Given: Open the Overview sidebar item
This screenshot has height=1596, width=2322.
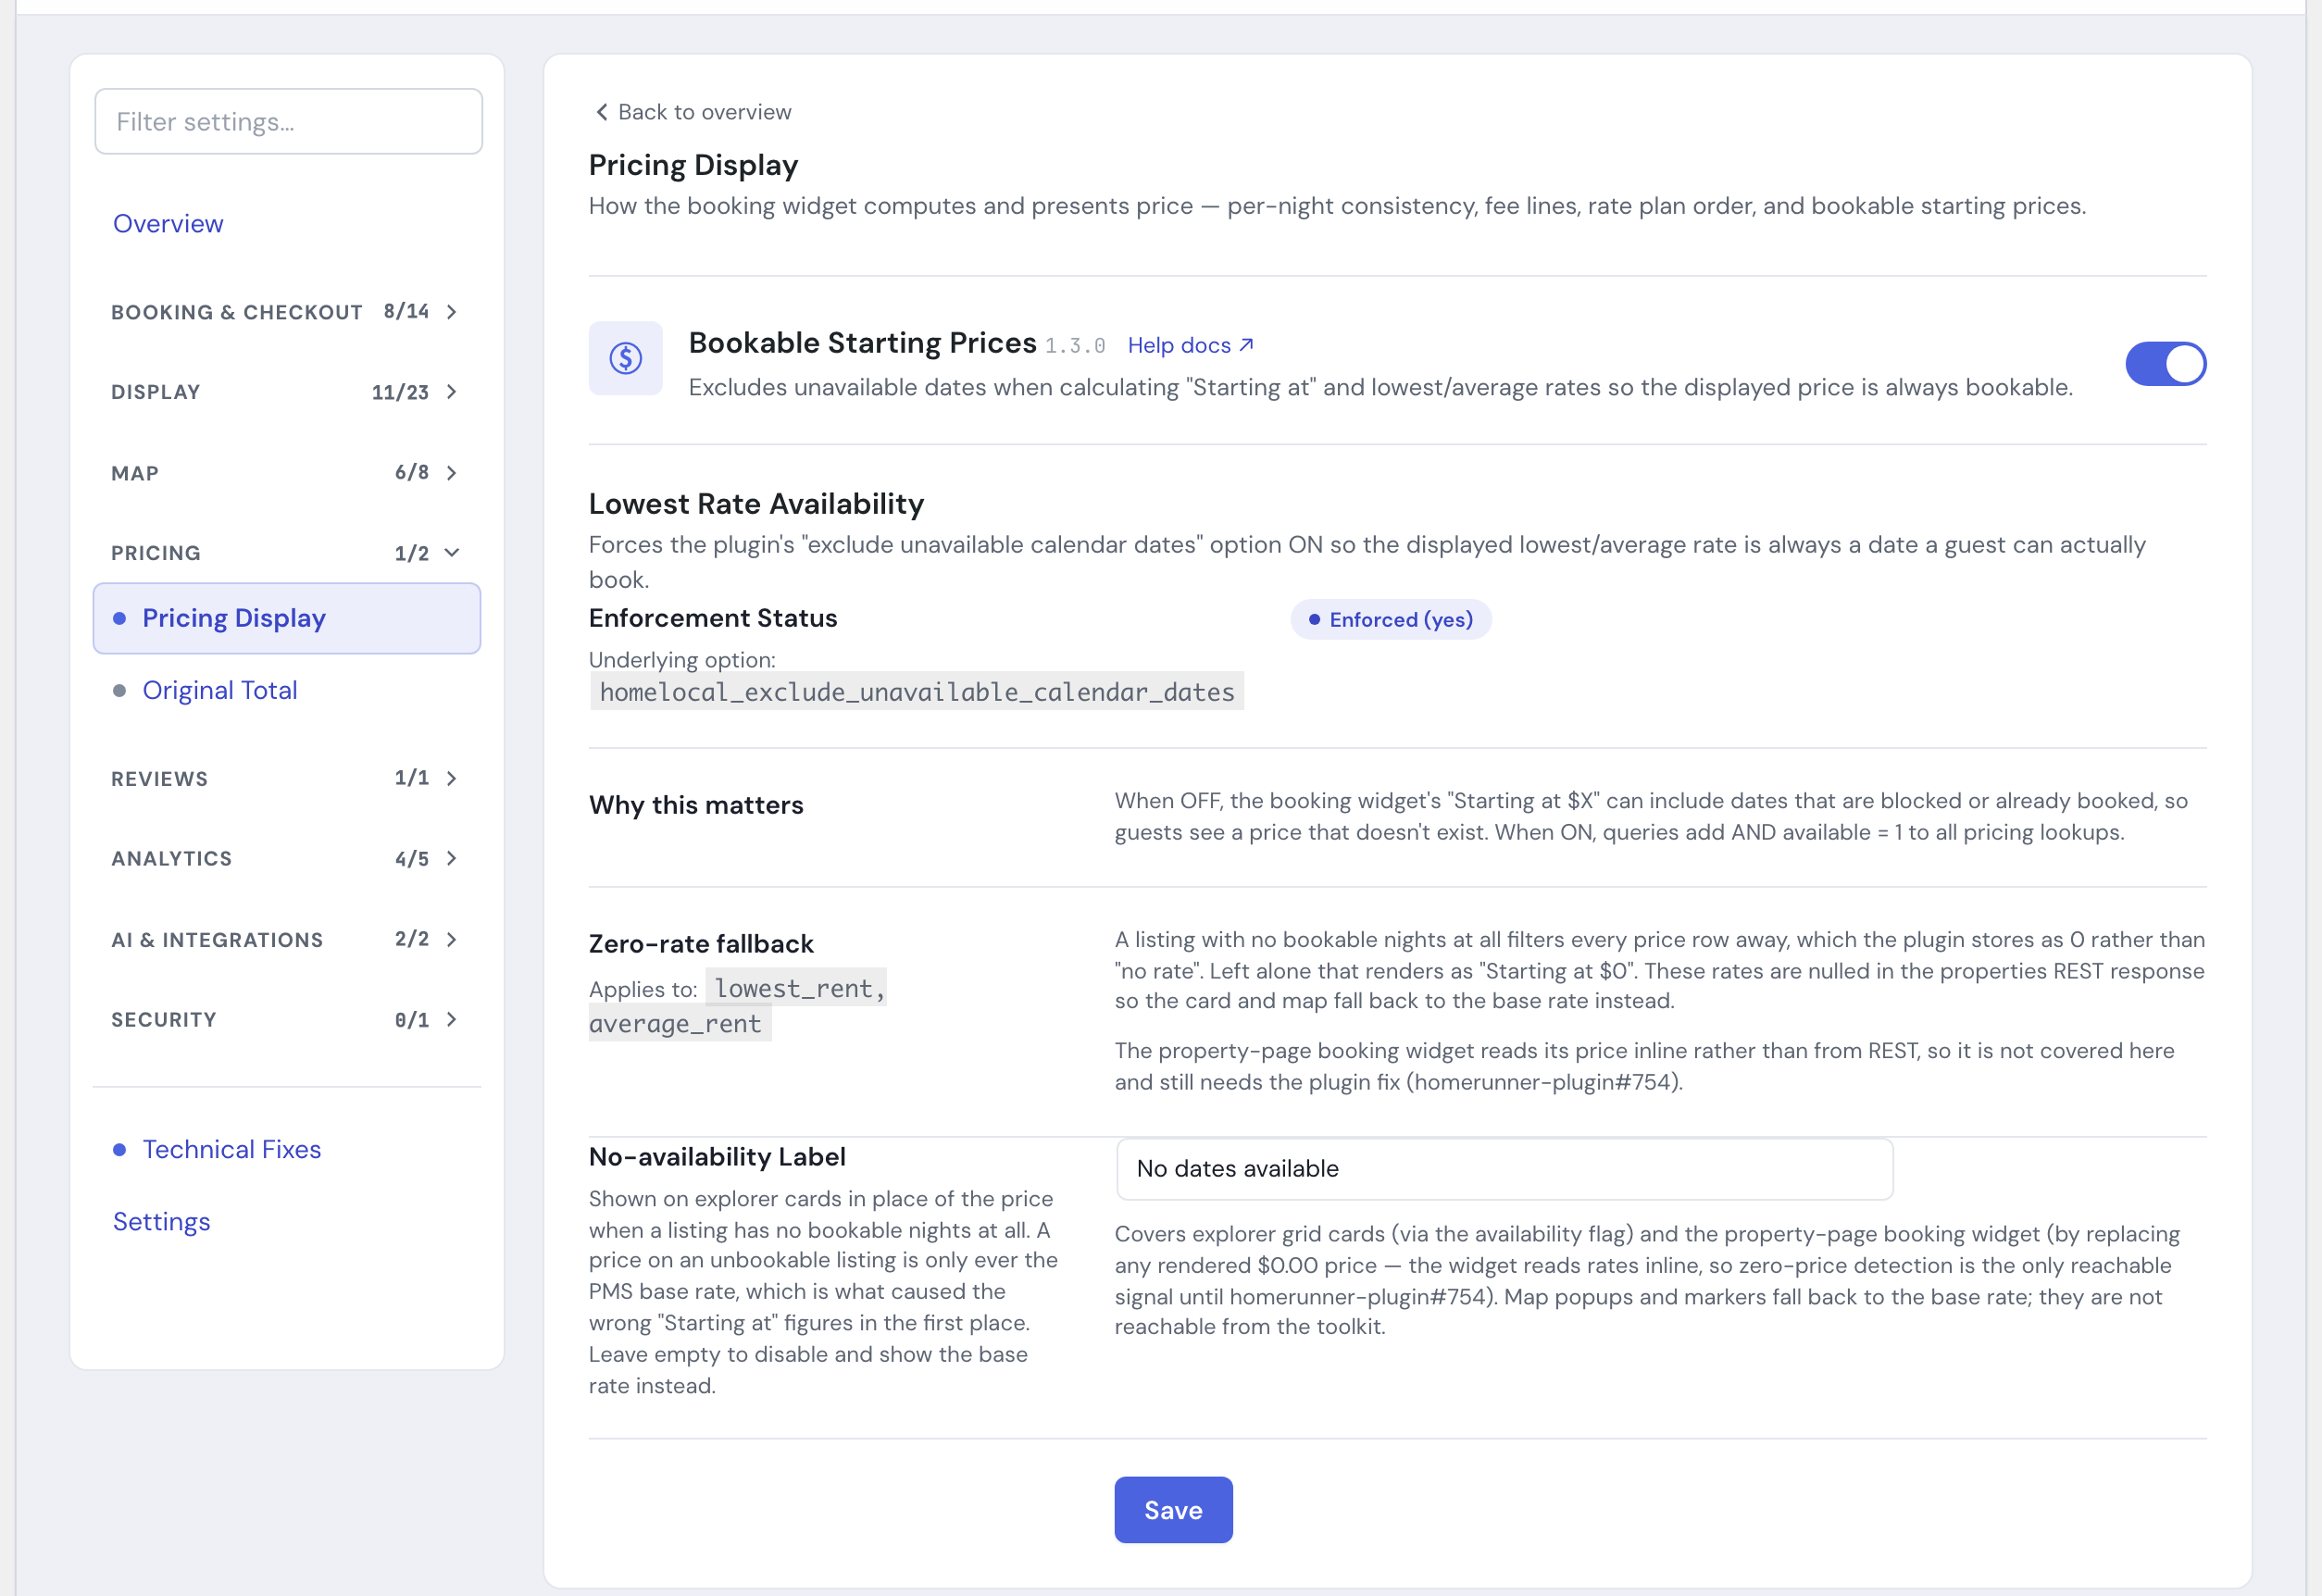Looking at the screenshot, I should pyautogui.click(x=168, y=223).
